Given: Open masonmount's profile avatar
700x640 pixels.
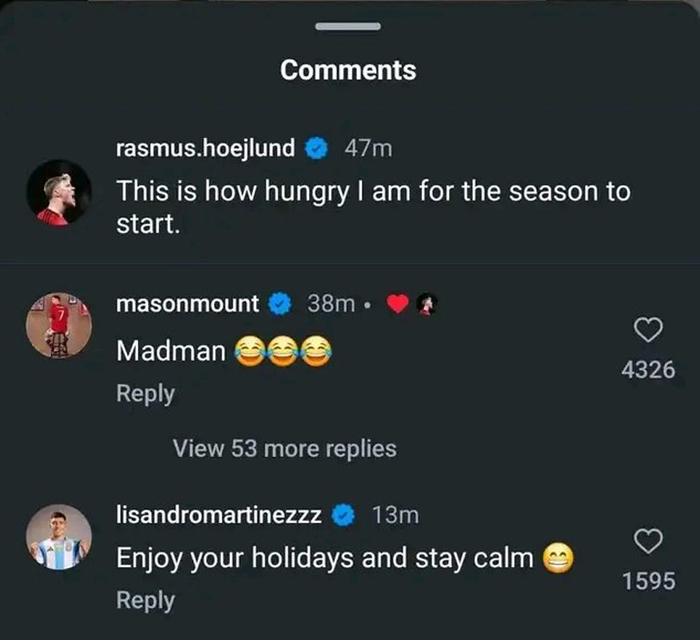Looking at the screenshot, I should click(x=59, y=325).
